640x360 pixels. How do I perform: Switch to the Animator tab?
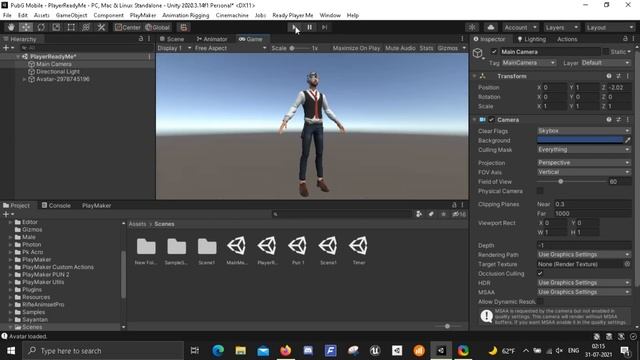(x=212, y=39)
